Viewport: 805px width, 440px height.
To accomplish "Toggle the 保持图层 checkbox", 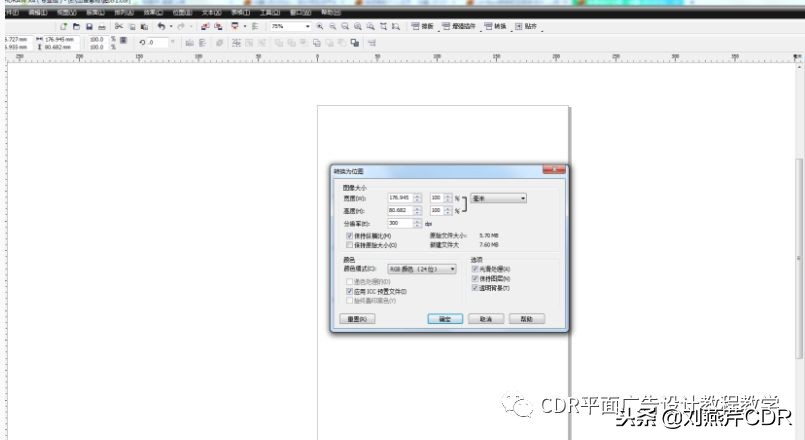I will point(475,278).
